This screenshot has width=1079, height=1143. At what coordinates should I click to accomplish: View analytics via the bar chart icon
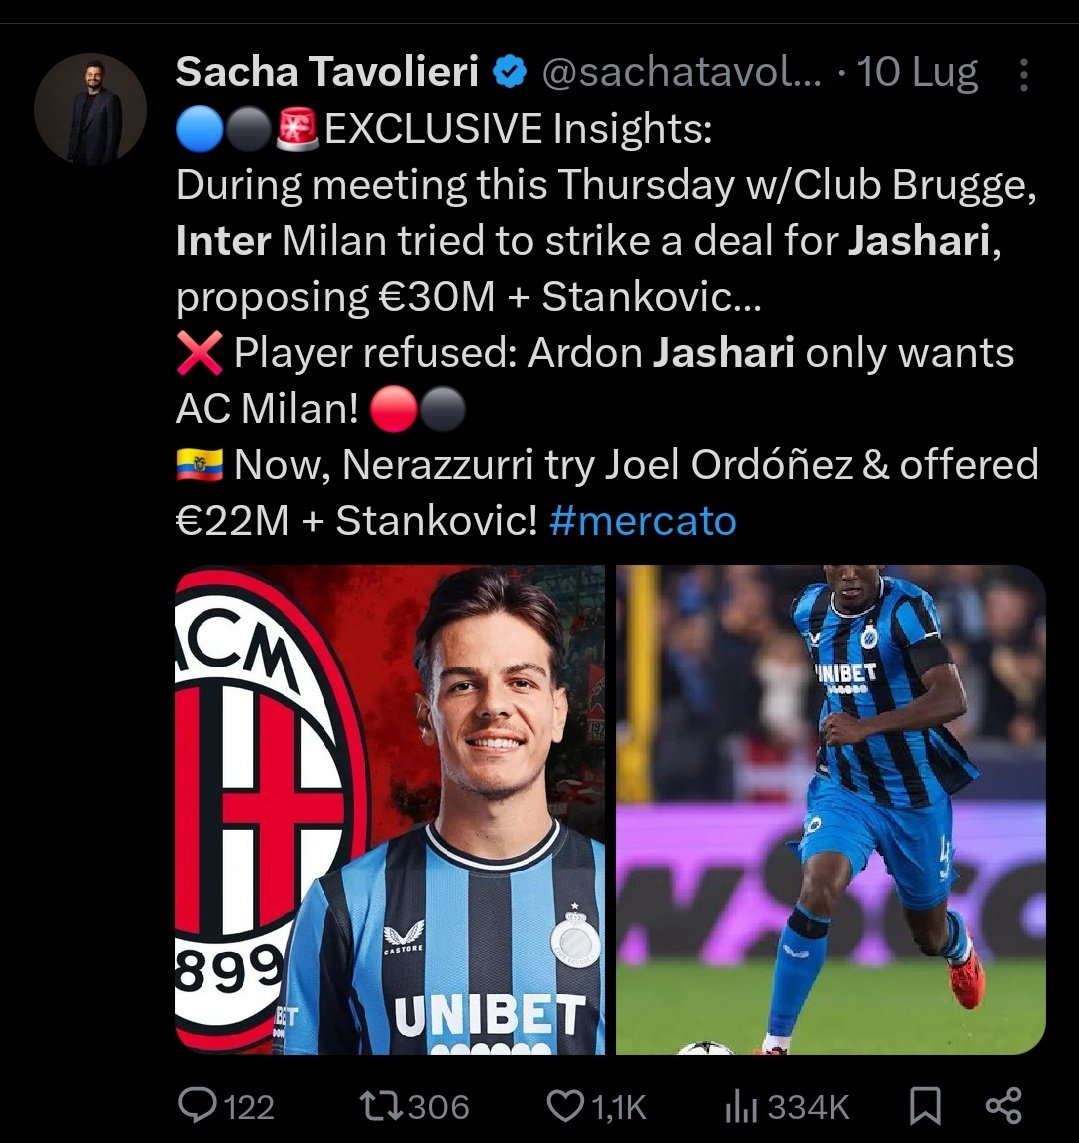[741, 1107]
